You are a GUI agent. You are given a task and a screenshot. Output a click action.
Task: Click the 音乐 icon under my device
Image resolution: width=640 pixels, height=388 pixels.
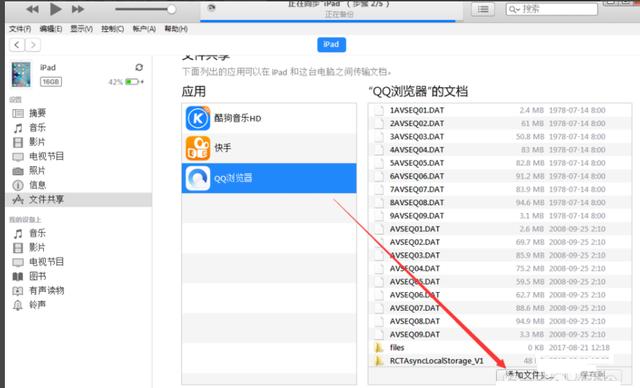pos(18,233)
